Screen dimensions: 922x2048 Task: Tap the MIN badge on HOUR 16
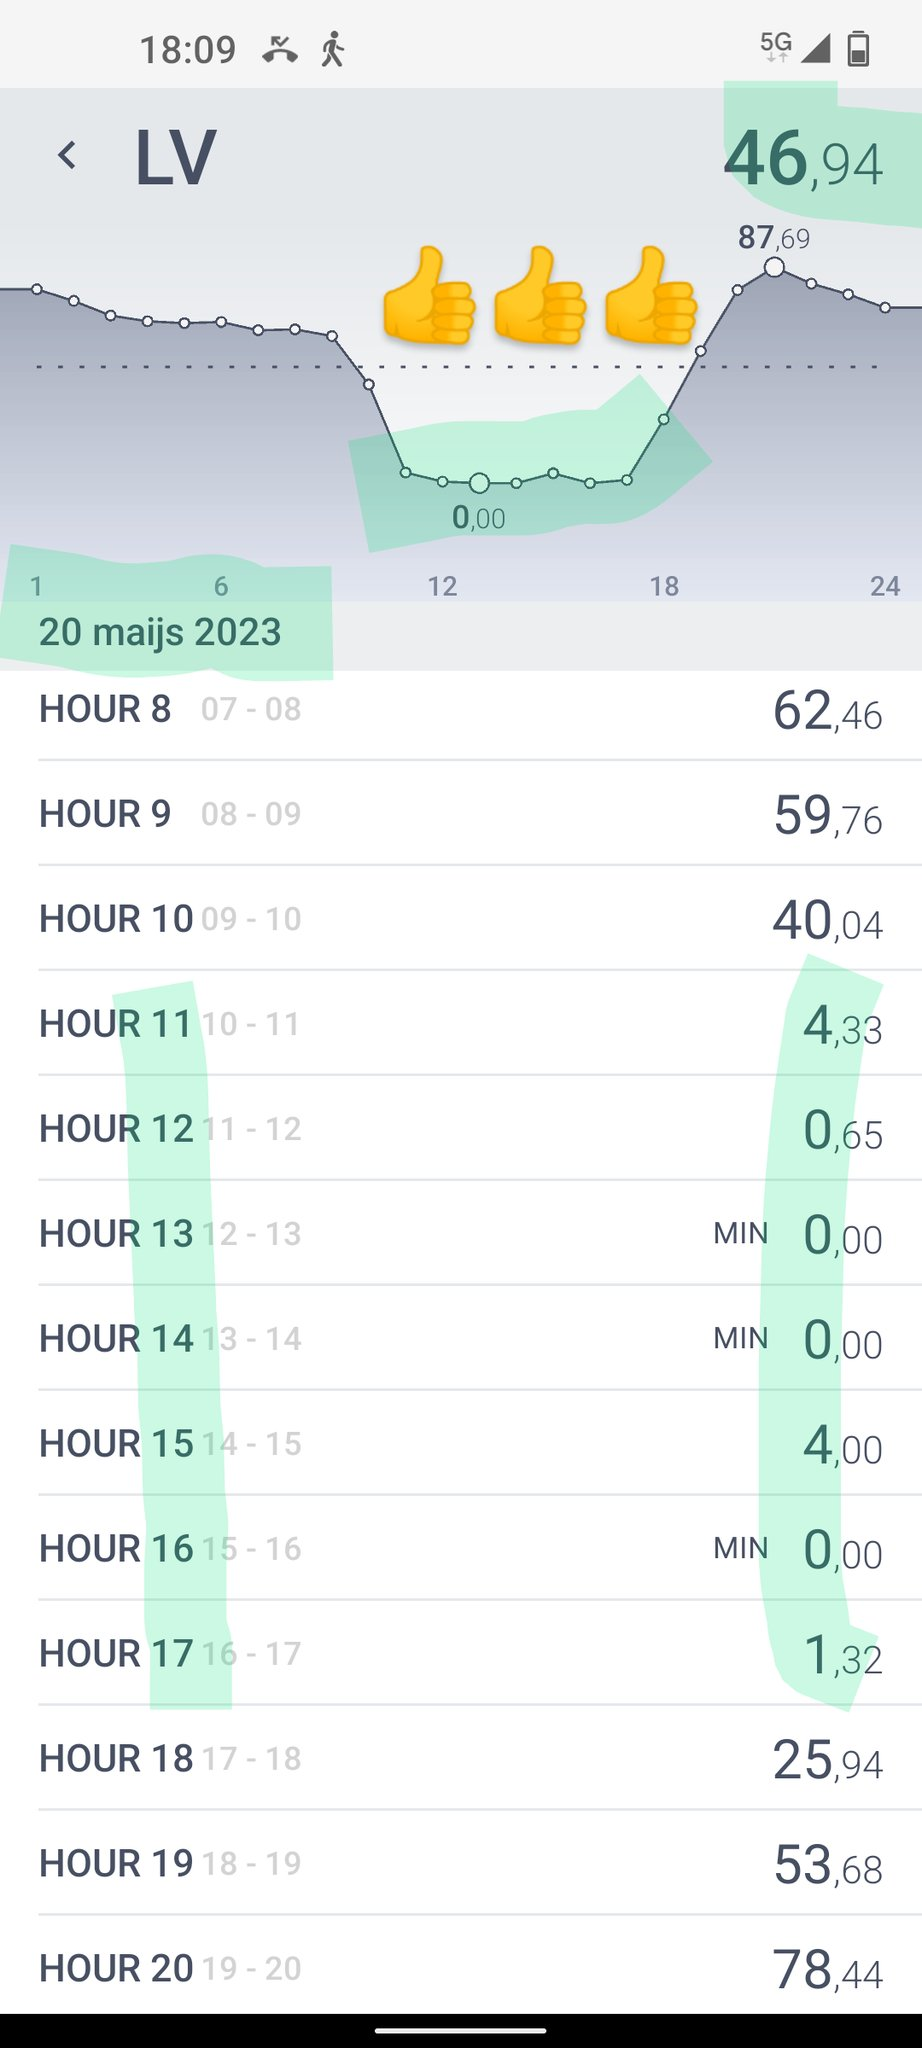point(740,1548)
